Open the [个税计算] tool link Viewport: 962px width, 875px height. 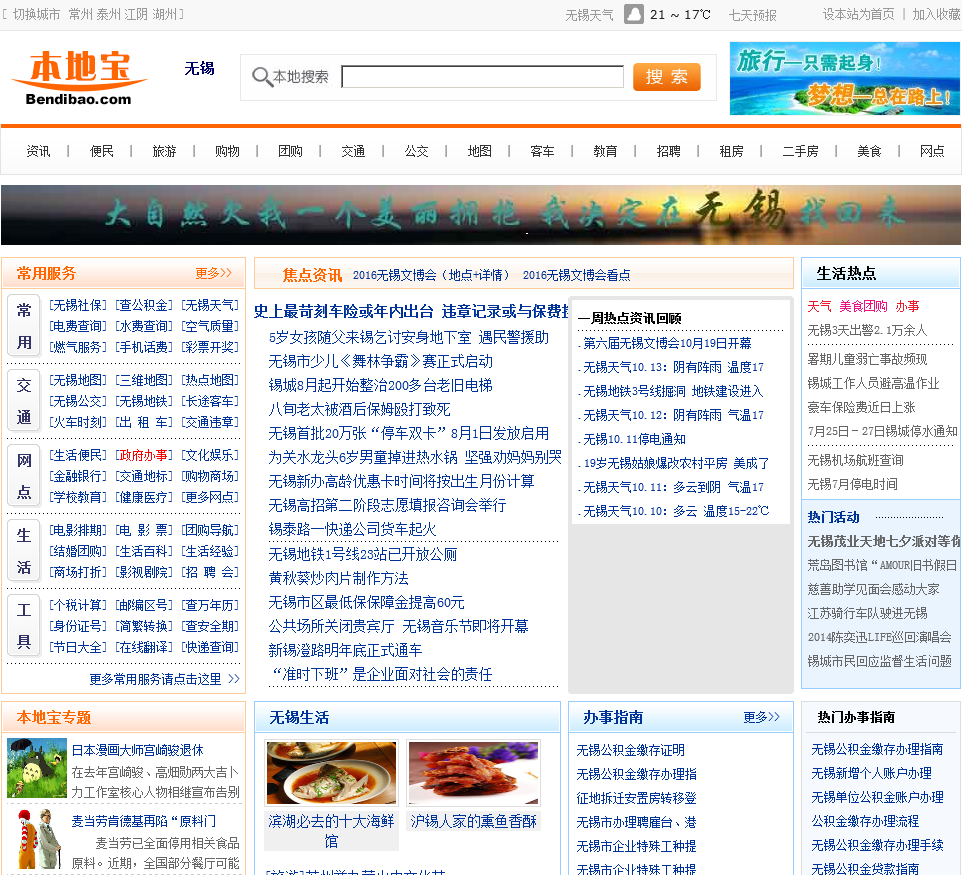point(78,605)
